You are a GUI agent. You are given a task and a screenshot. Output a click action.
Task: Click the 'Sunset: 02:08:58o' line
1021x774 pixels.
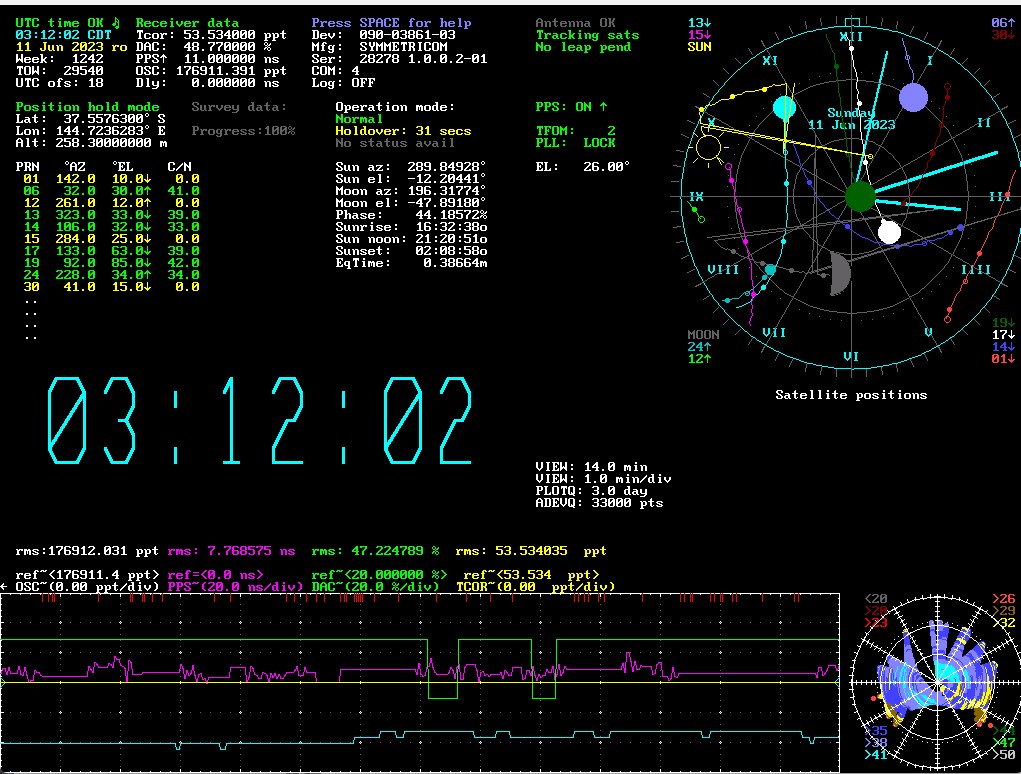[411, 251]
